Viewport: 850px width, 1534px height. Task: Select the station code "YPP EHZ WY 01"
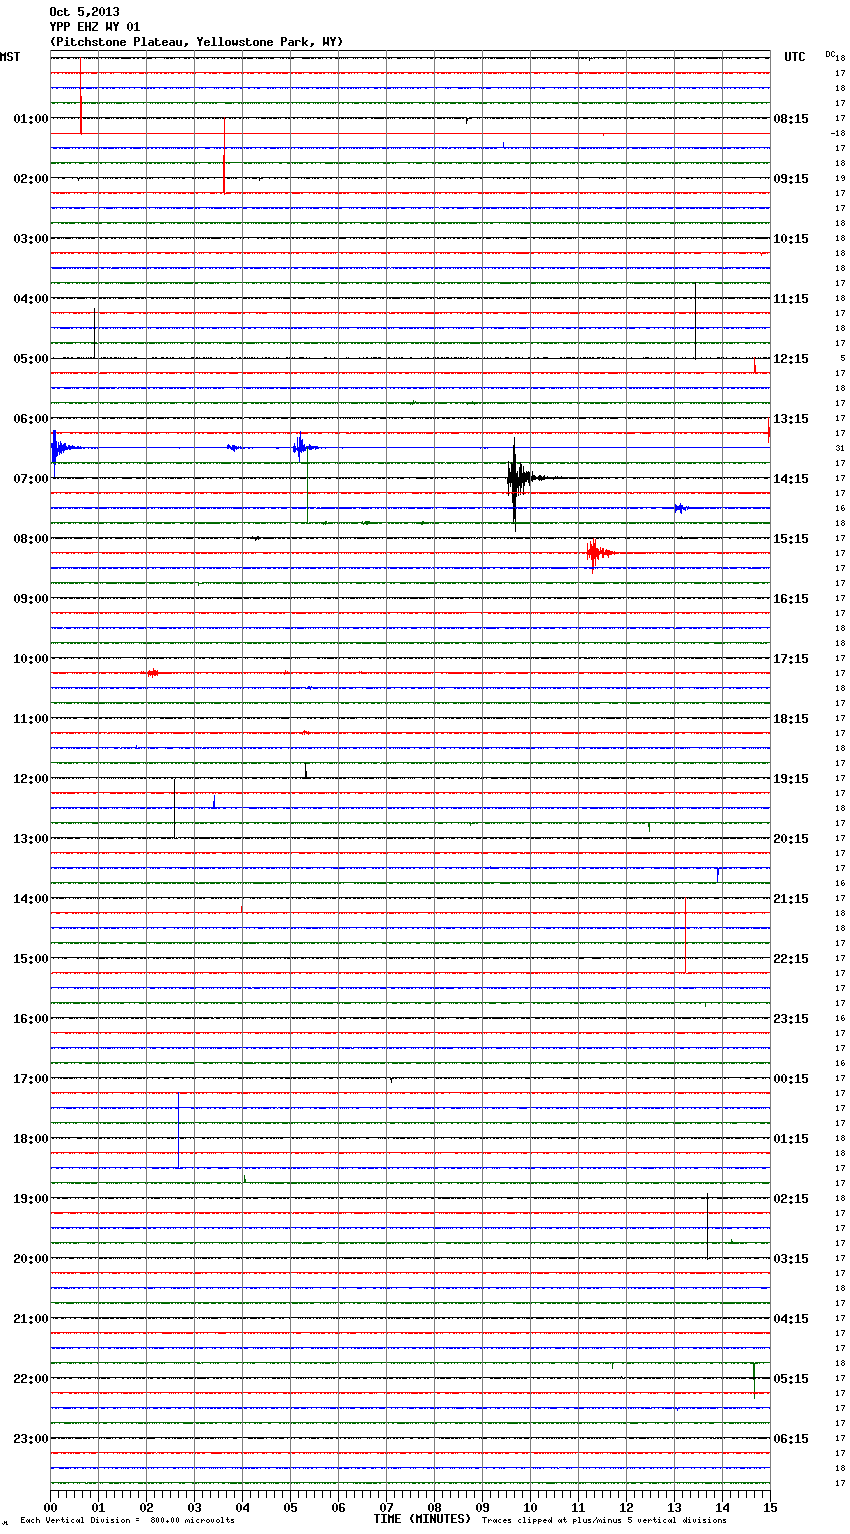click(95, 27)
